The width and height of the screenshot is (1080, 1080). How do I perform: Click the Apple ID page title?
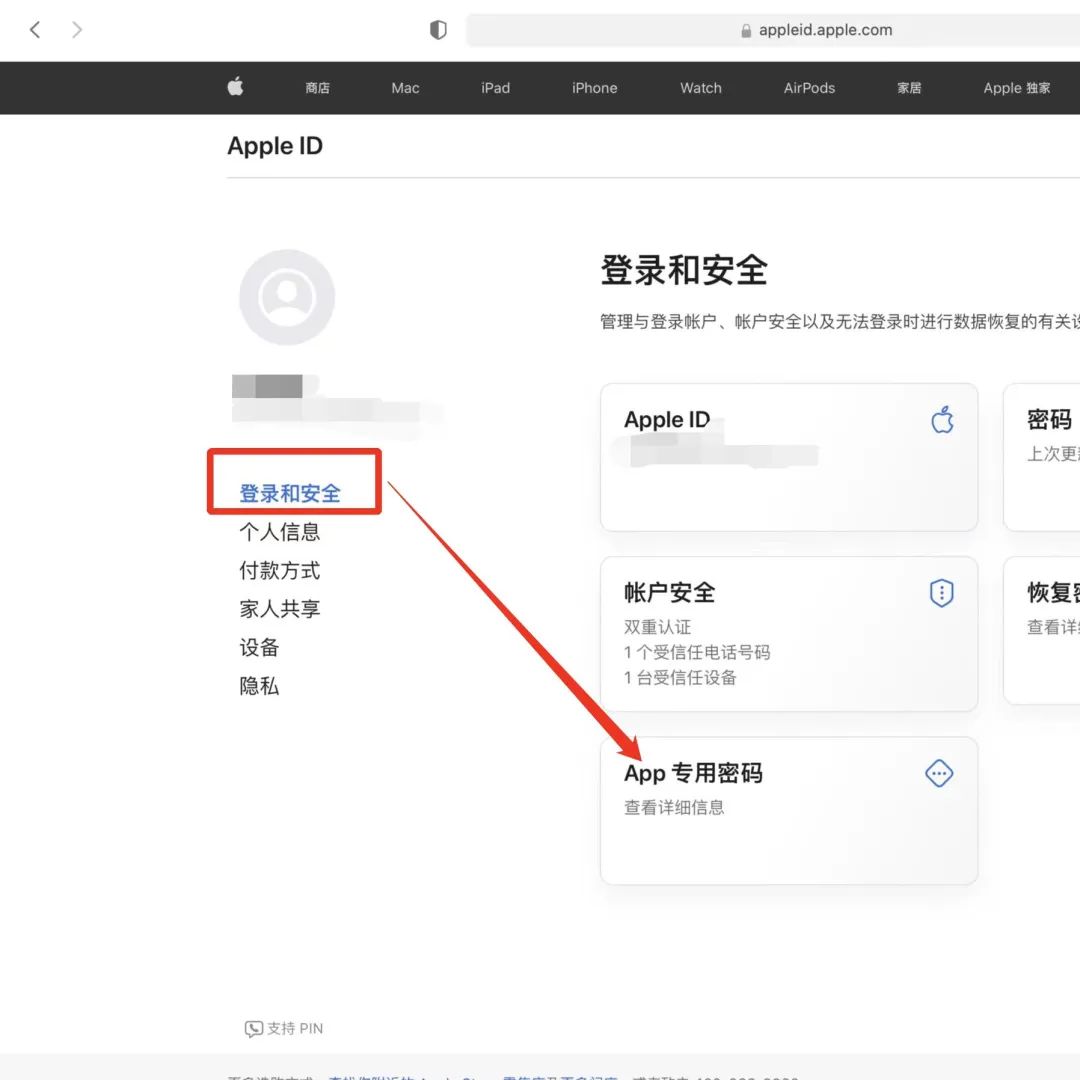click(x=275, y=146)
